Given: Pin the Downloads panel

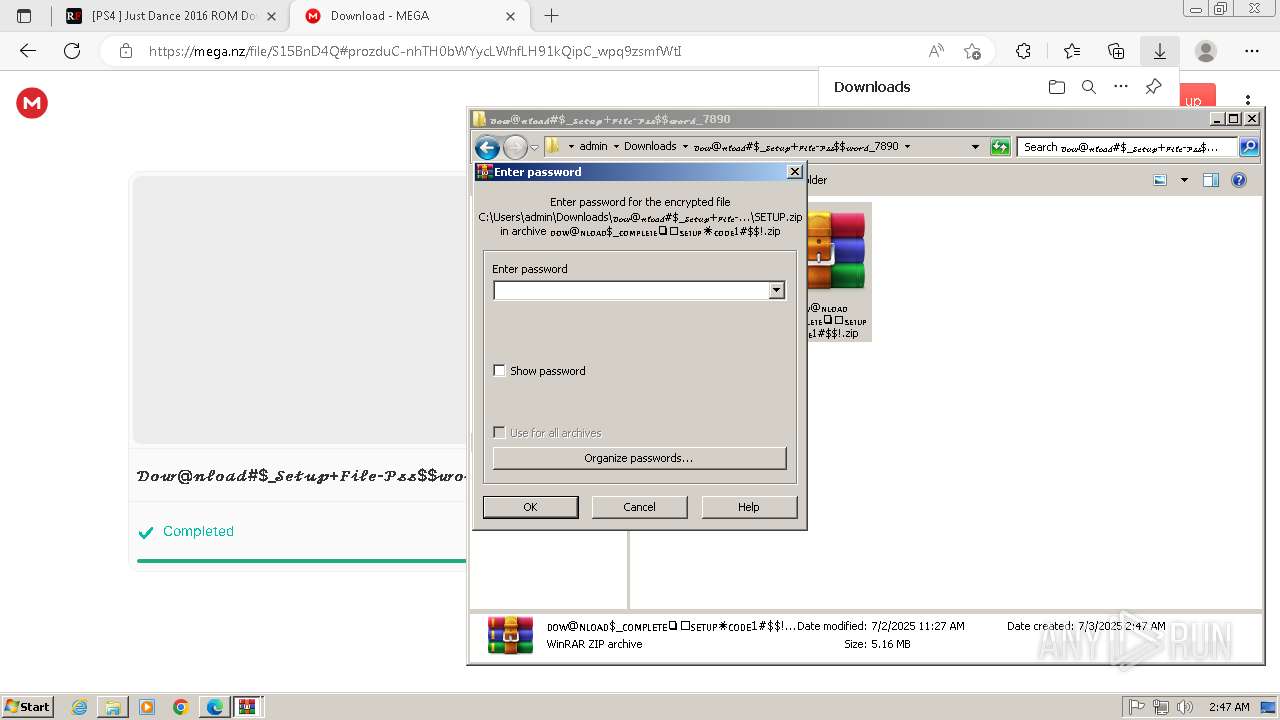Looking at the screenshot, I should tap(1153, 87).
